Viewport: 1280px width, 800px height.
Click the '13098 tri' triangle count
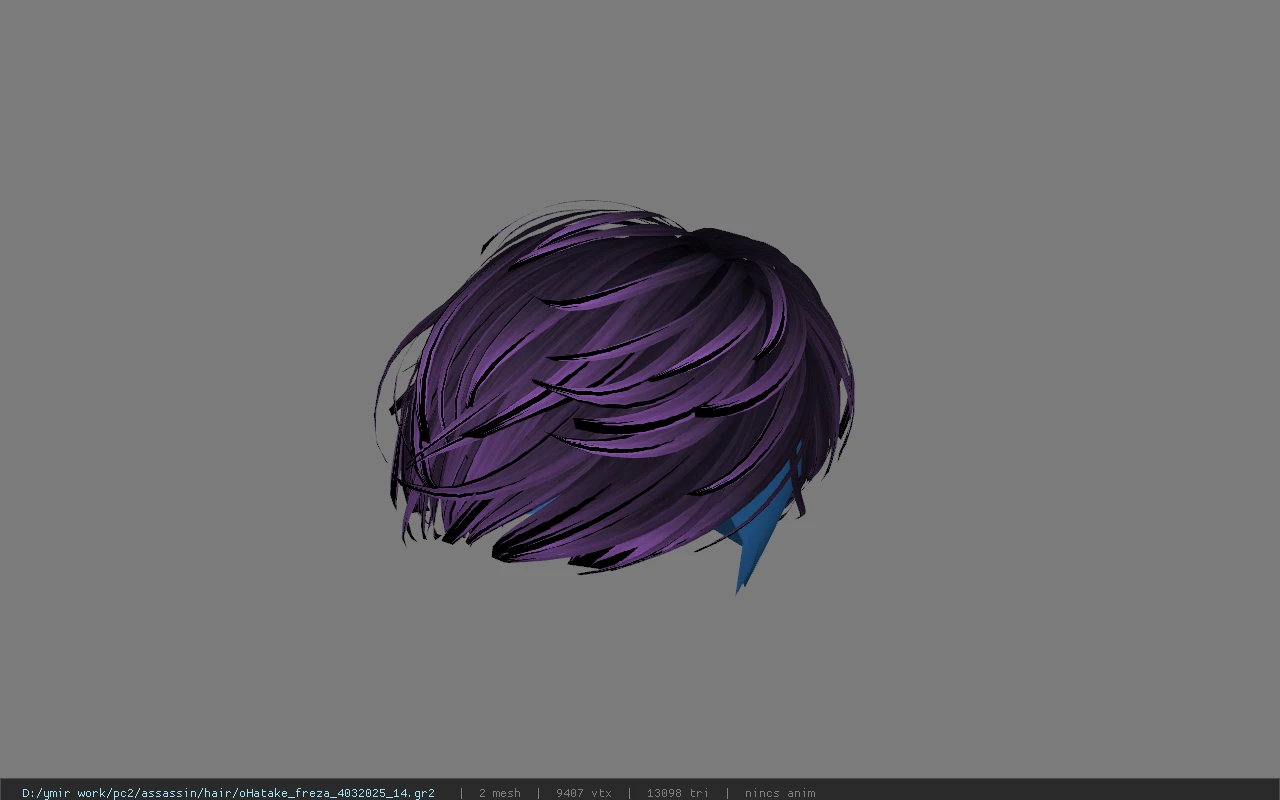pos(677,793)
